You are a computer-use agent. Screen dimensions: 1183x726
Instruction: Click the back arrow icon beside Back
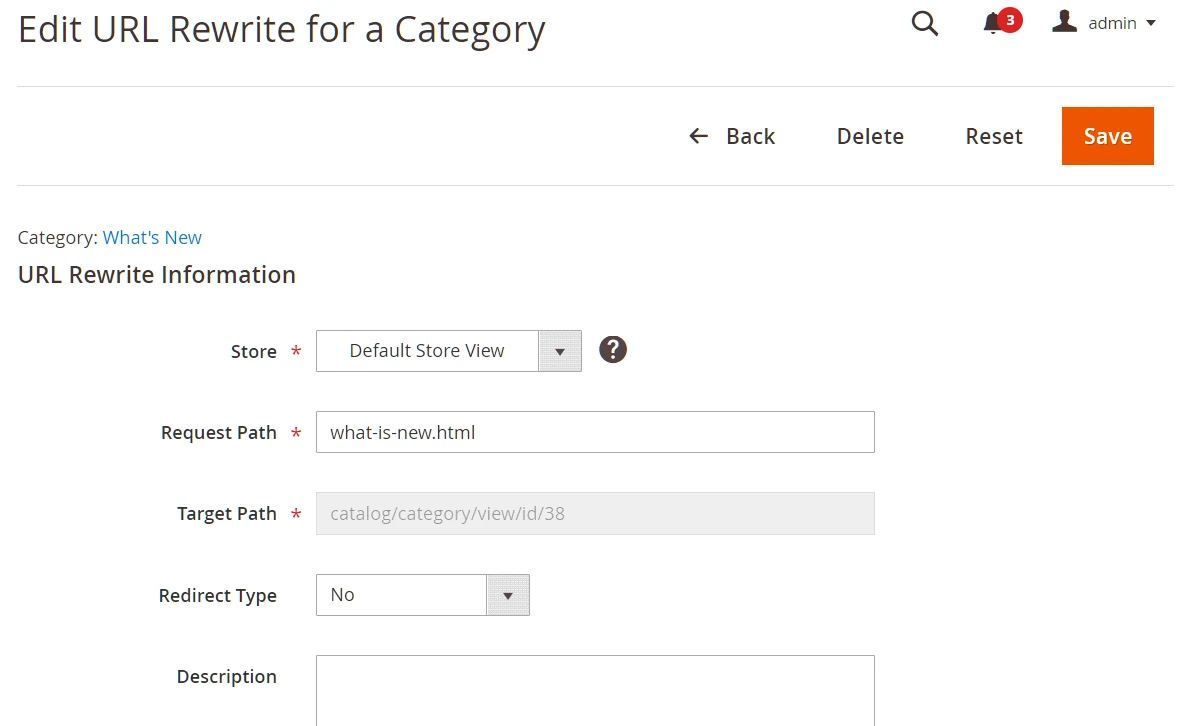[698, 136]
